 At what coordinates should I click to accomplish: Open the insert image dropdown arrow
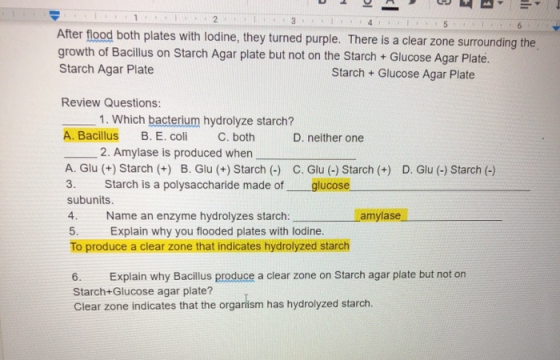pos(500,4)
